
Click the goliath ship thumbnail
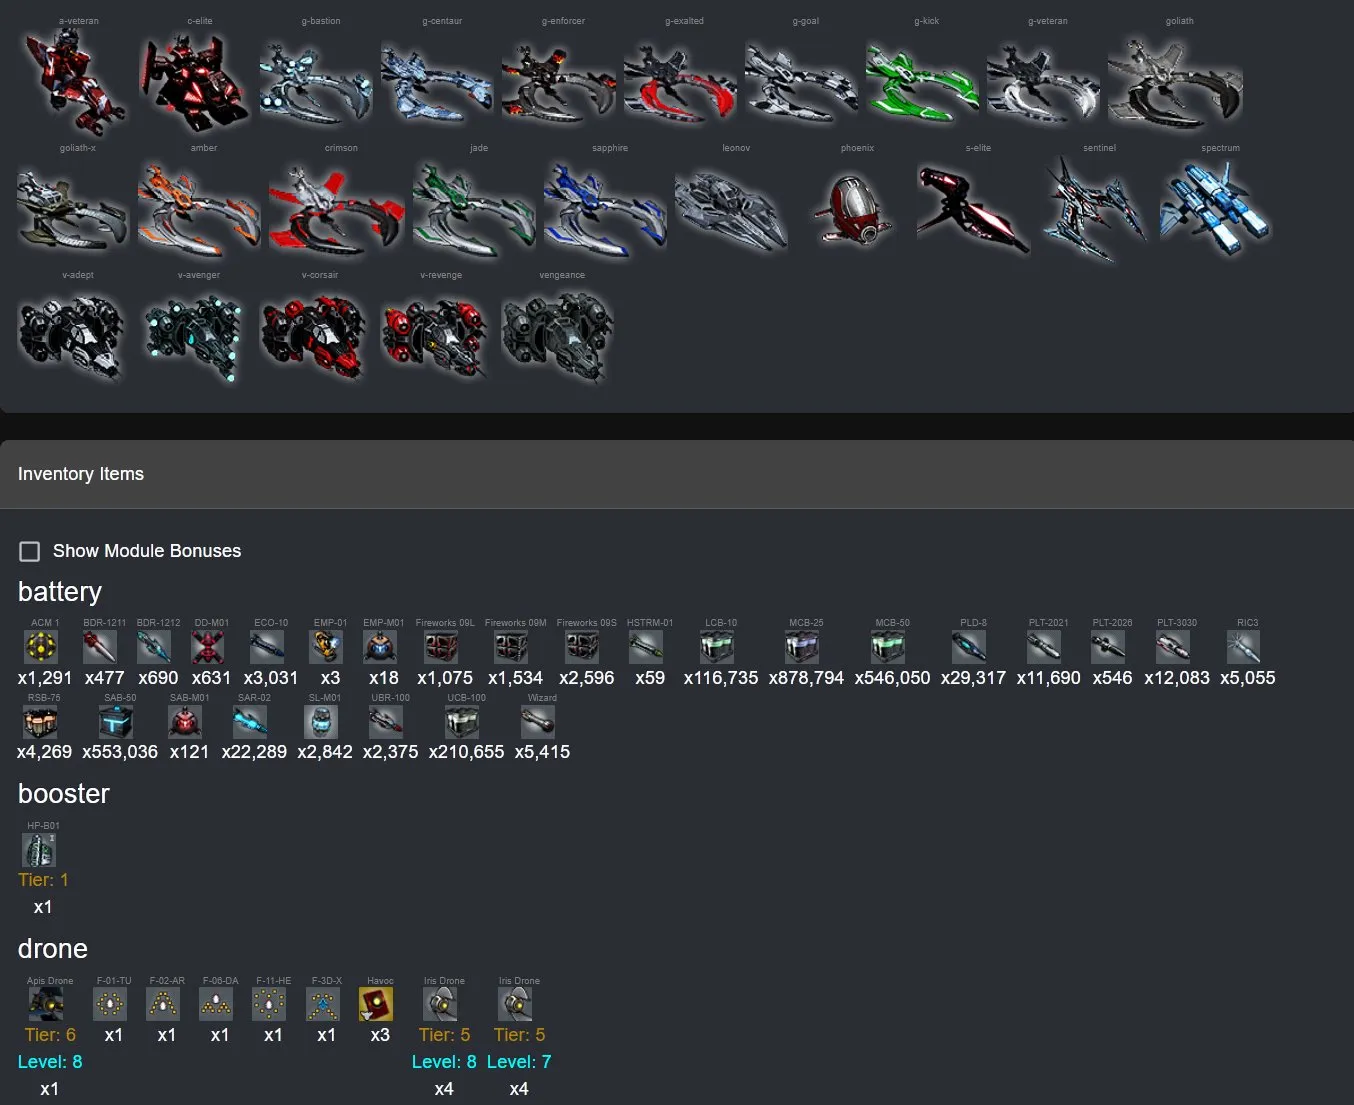click(1176, 84)
